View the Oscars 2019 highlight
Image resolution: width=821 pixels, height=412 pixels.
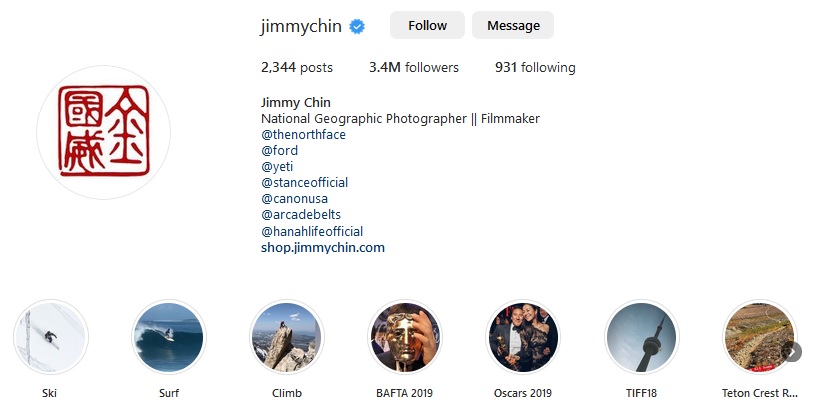523,337
